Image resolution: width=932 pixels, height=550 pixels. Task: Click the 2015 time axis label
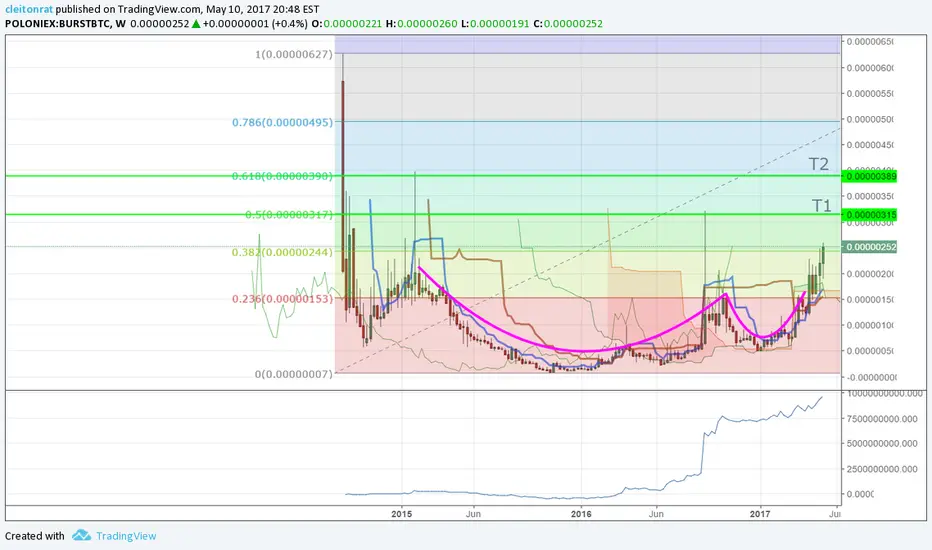point(402,514)
